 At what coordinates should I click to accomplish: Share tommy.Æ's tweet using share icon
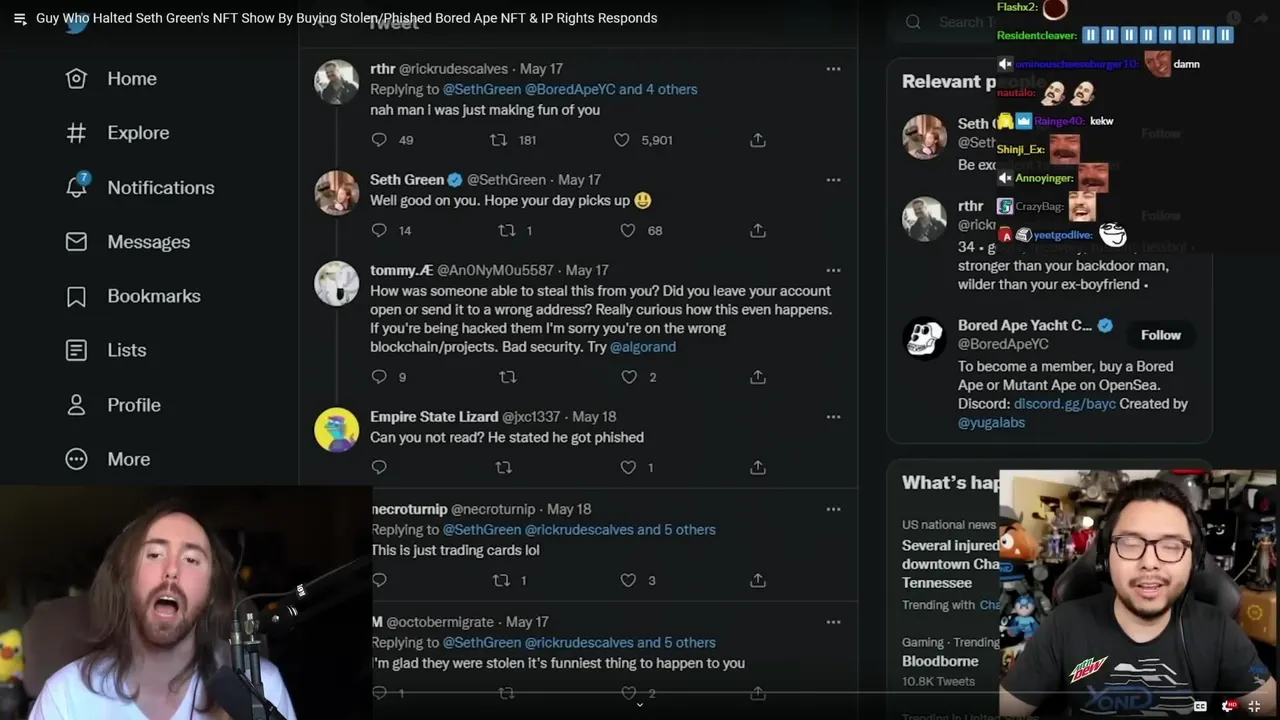(758, 377)
